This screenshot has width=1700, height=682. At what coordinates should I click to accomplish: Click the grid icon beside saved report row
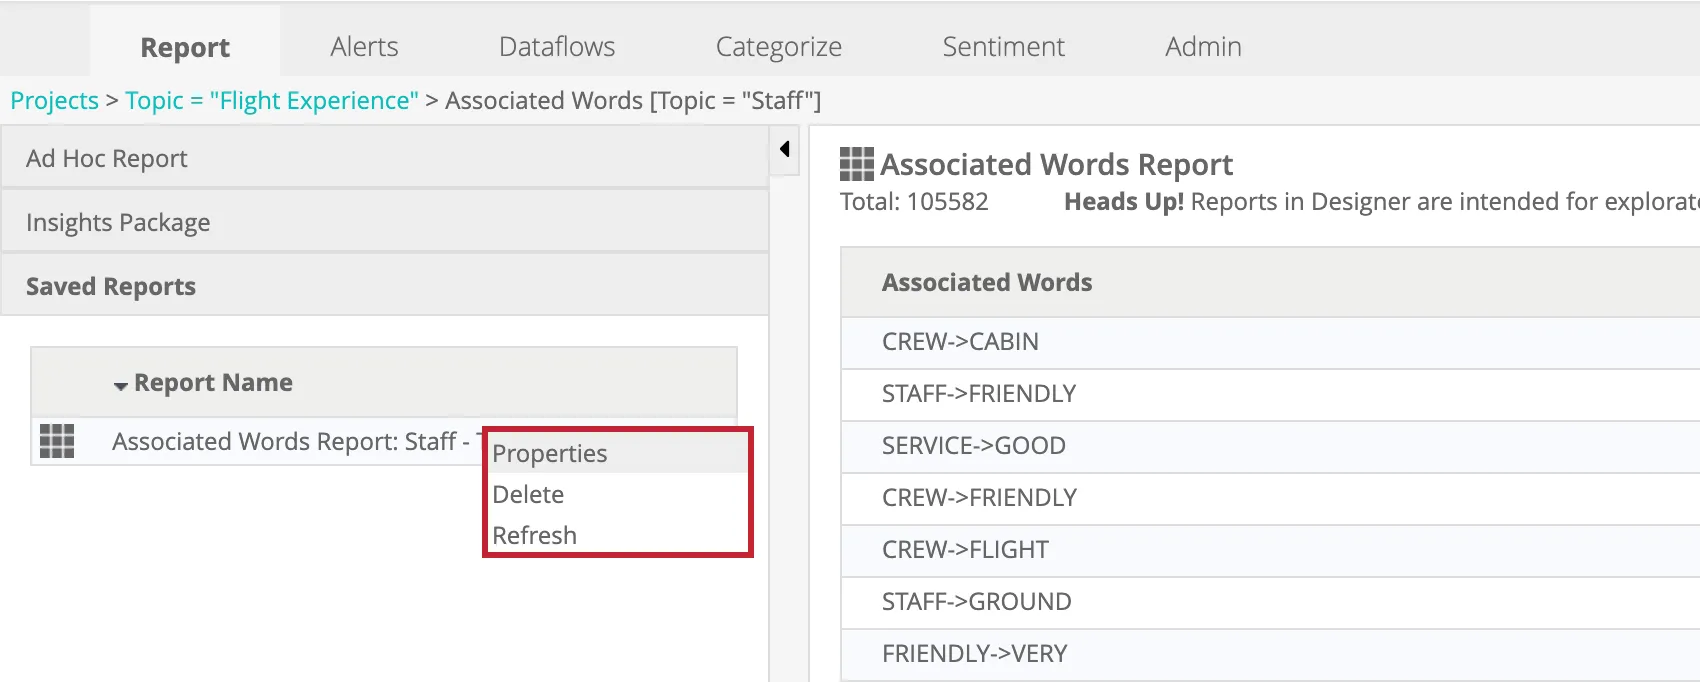tap(57, 441)
